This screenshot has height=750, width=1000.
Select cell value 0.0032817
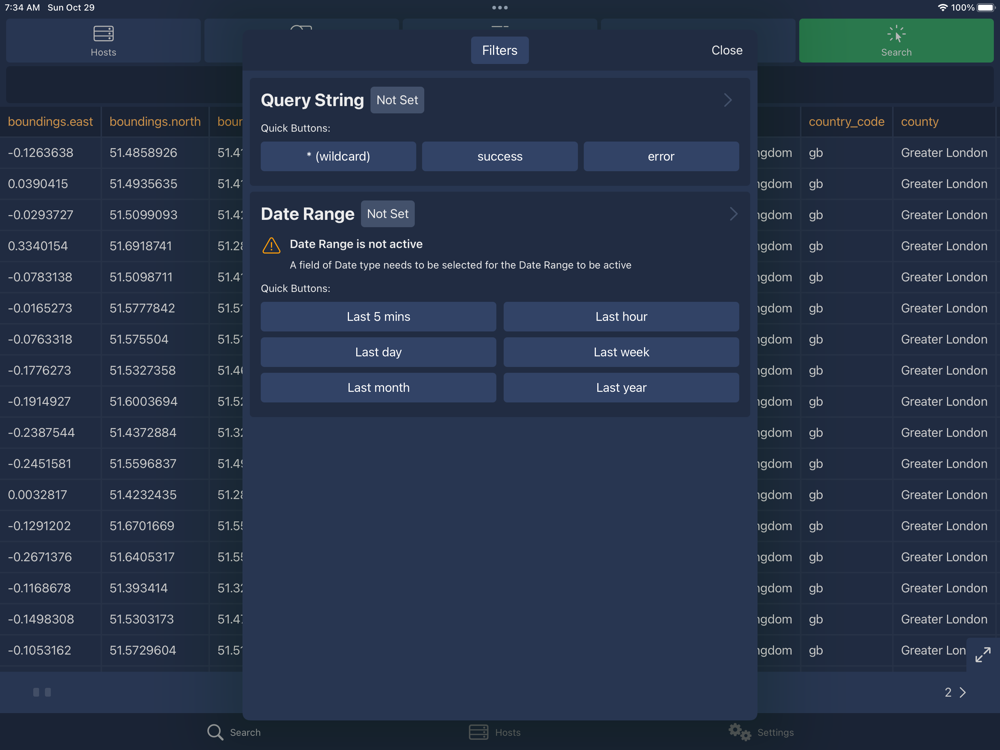38,495
